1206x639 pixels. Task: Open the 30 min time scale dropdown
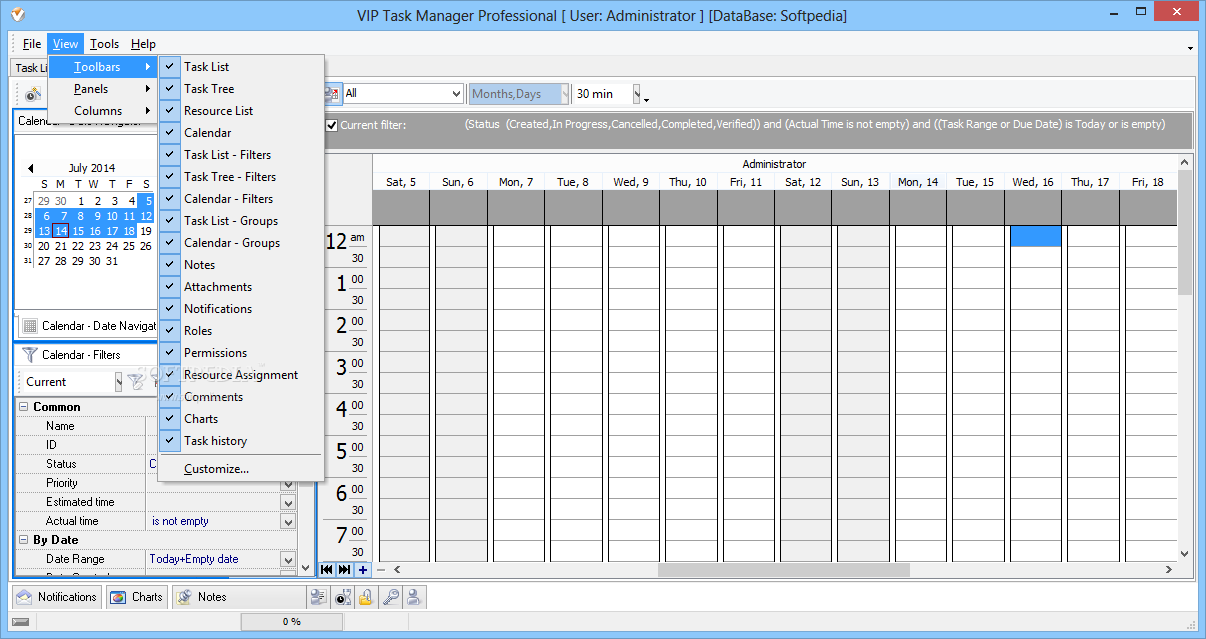coord(637,94)
